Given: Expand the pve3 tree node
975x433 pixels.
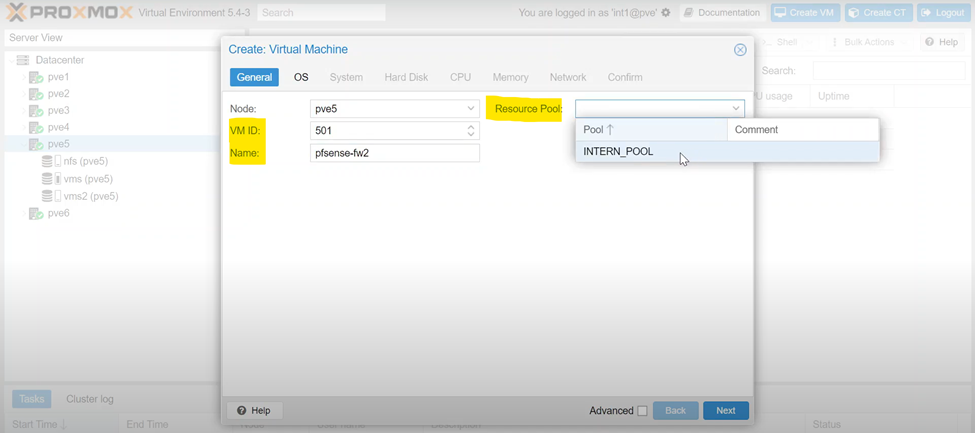Looking at the screenshot, I should tap(24, 111).
